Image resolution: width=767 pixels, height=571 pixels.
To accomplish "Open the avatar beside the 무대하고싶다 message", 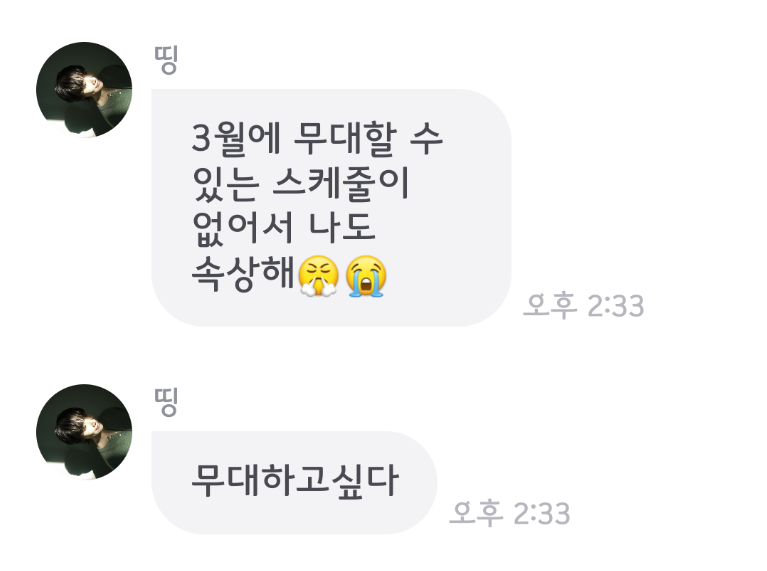I will (x=84, y=432).
